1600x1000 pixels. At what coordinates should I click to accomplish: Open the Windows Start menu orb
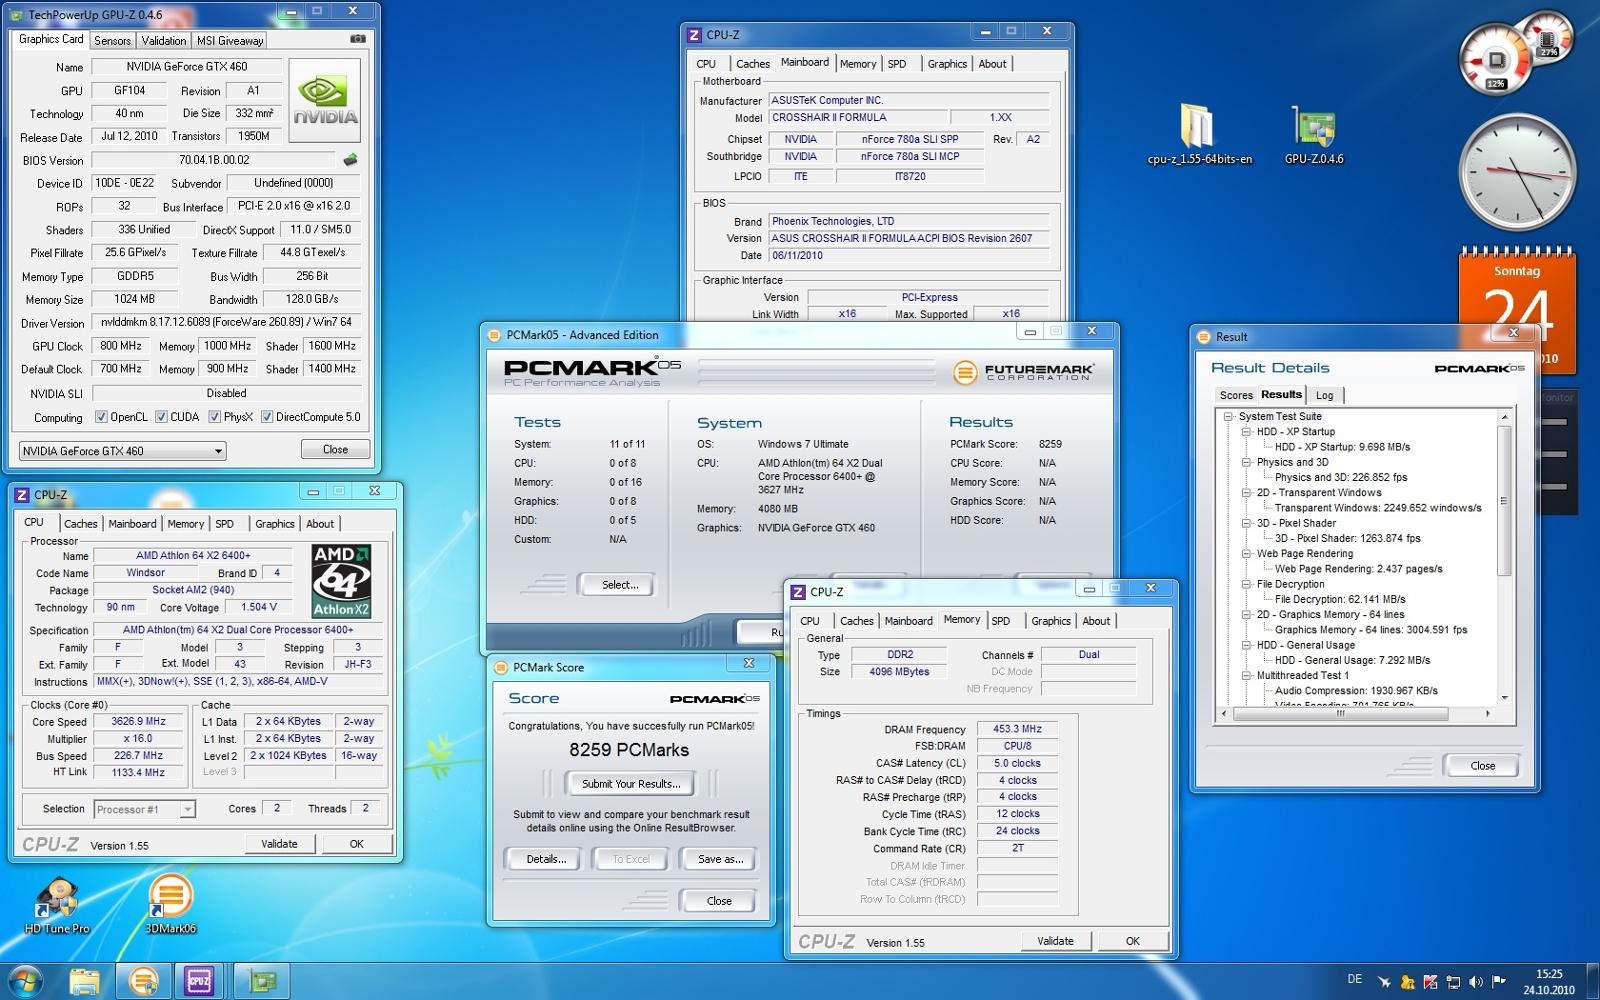pos(24,981)
